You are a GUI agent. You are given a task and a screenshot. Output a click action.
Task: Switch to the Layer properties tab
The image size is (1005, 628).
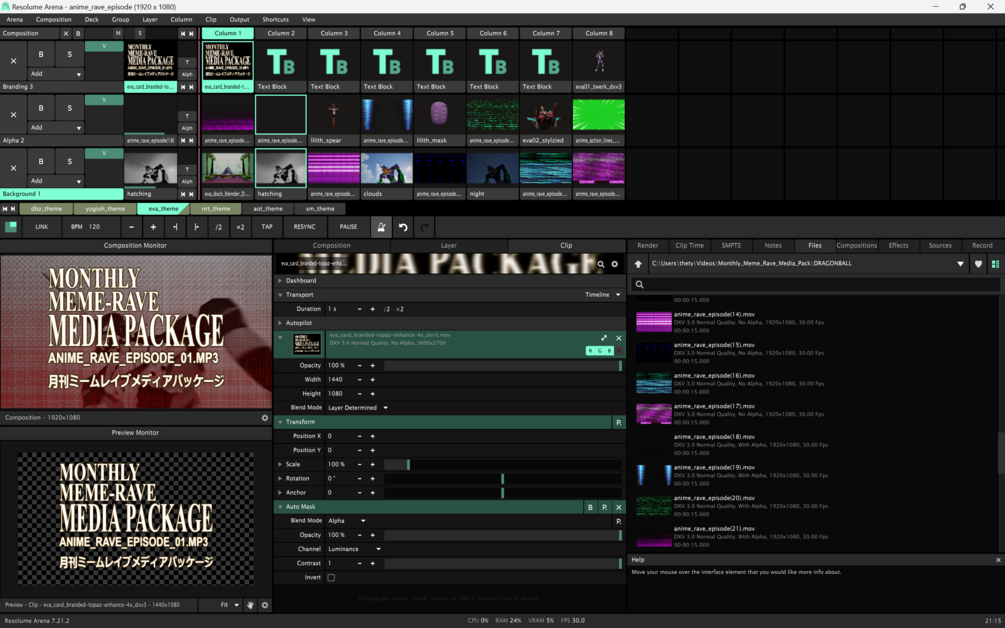[x=449, y=245]
